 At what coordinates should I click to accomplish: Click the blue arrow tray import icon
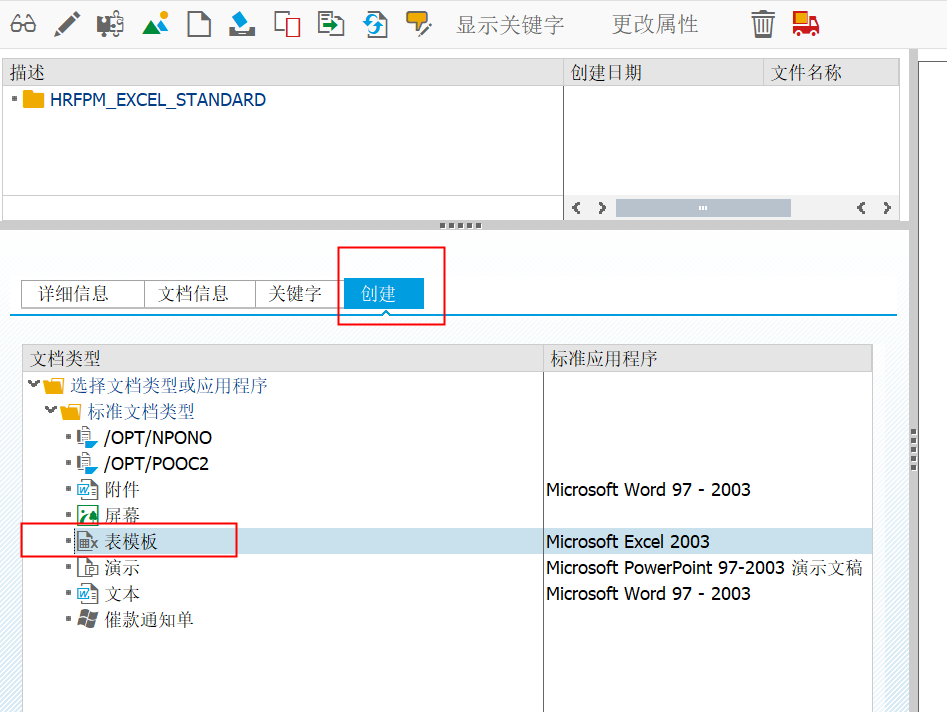point(242,24)
